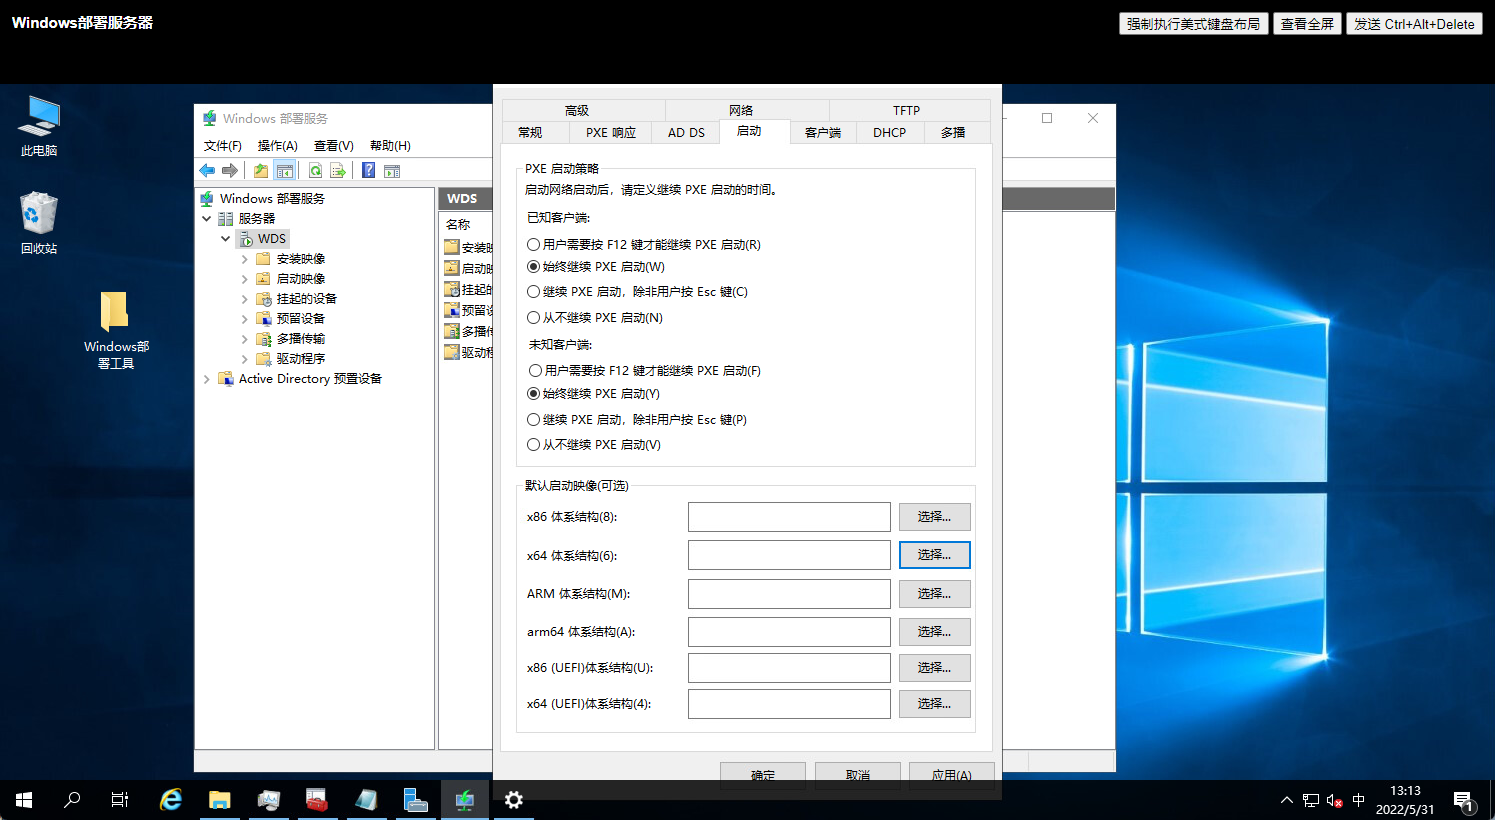Click the muted speaker tray icon
The image size is (1495, 820).
coord(1334,800)
